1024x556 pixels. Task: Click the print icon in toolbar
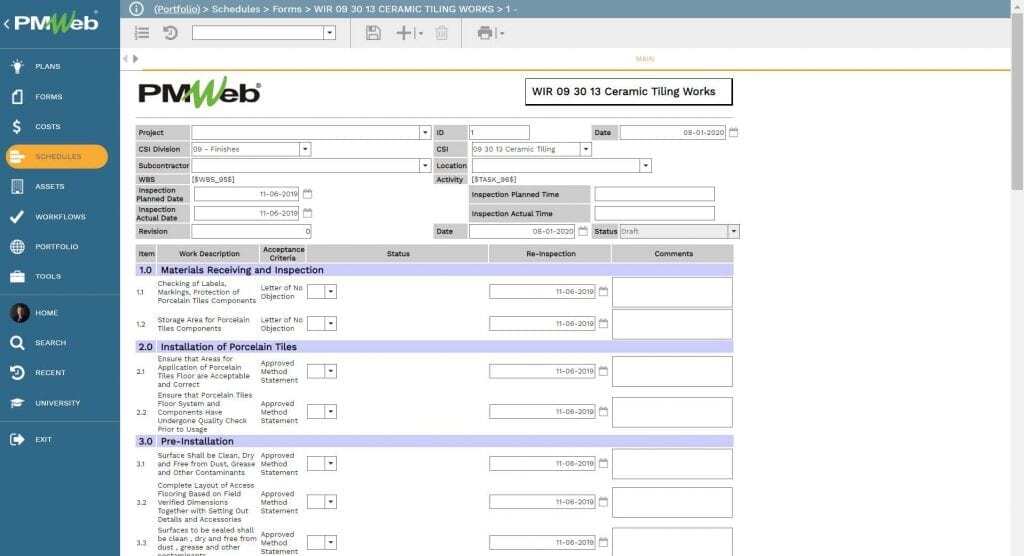(485, 33)
